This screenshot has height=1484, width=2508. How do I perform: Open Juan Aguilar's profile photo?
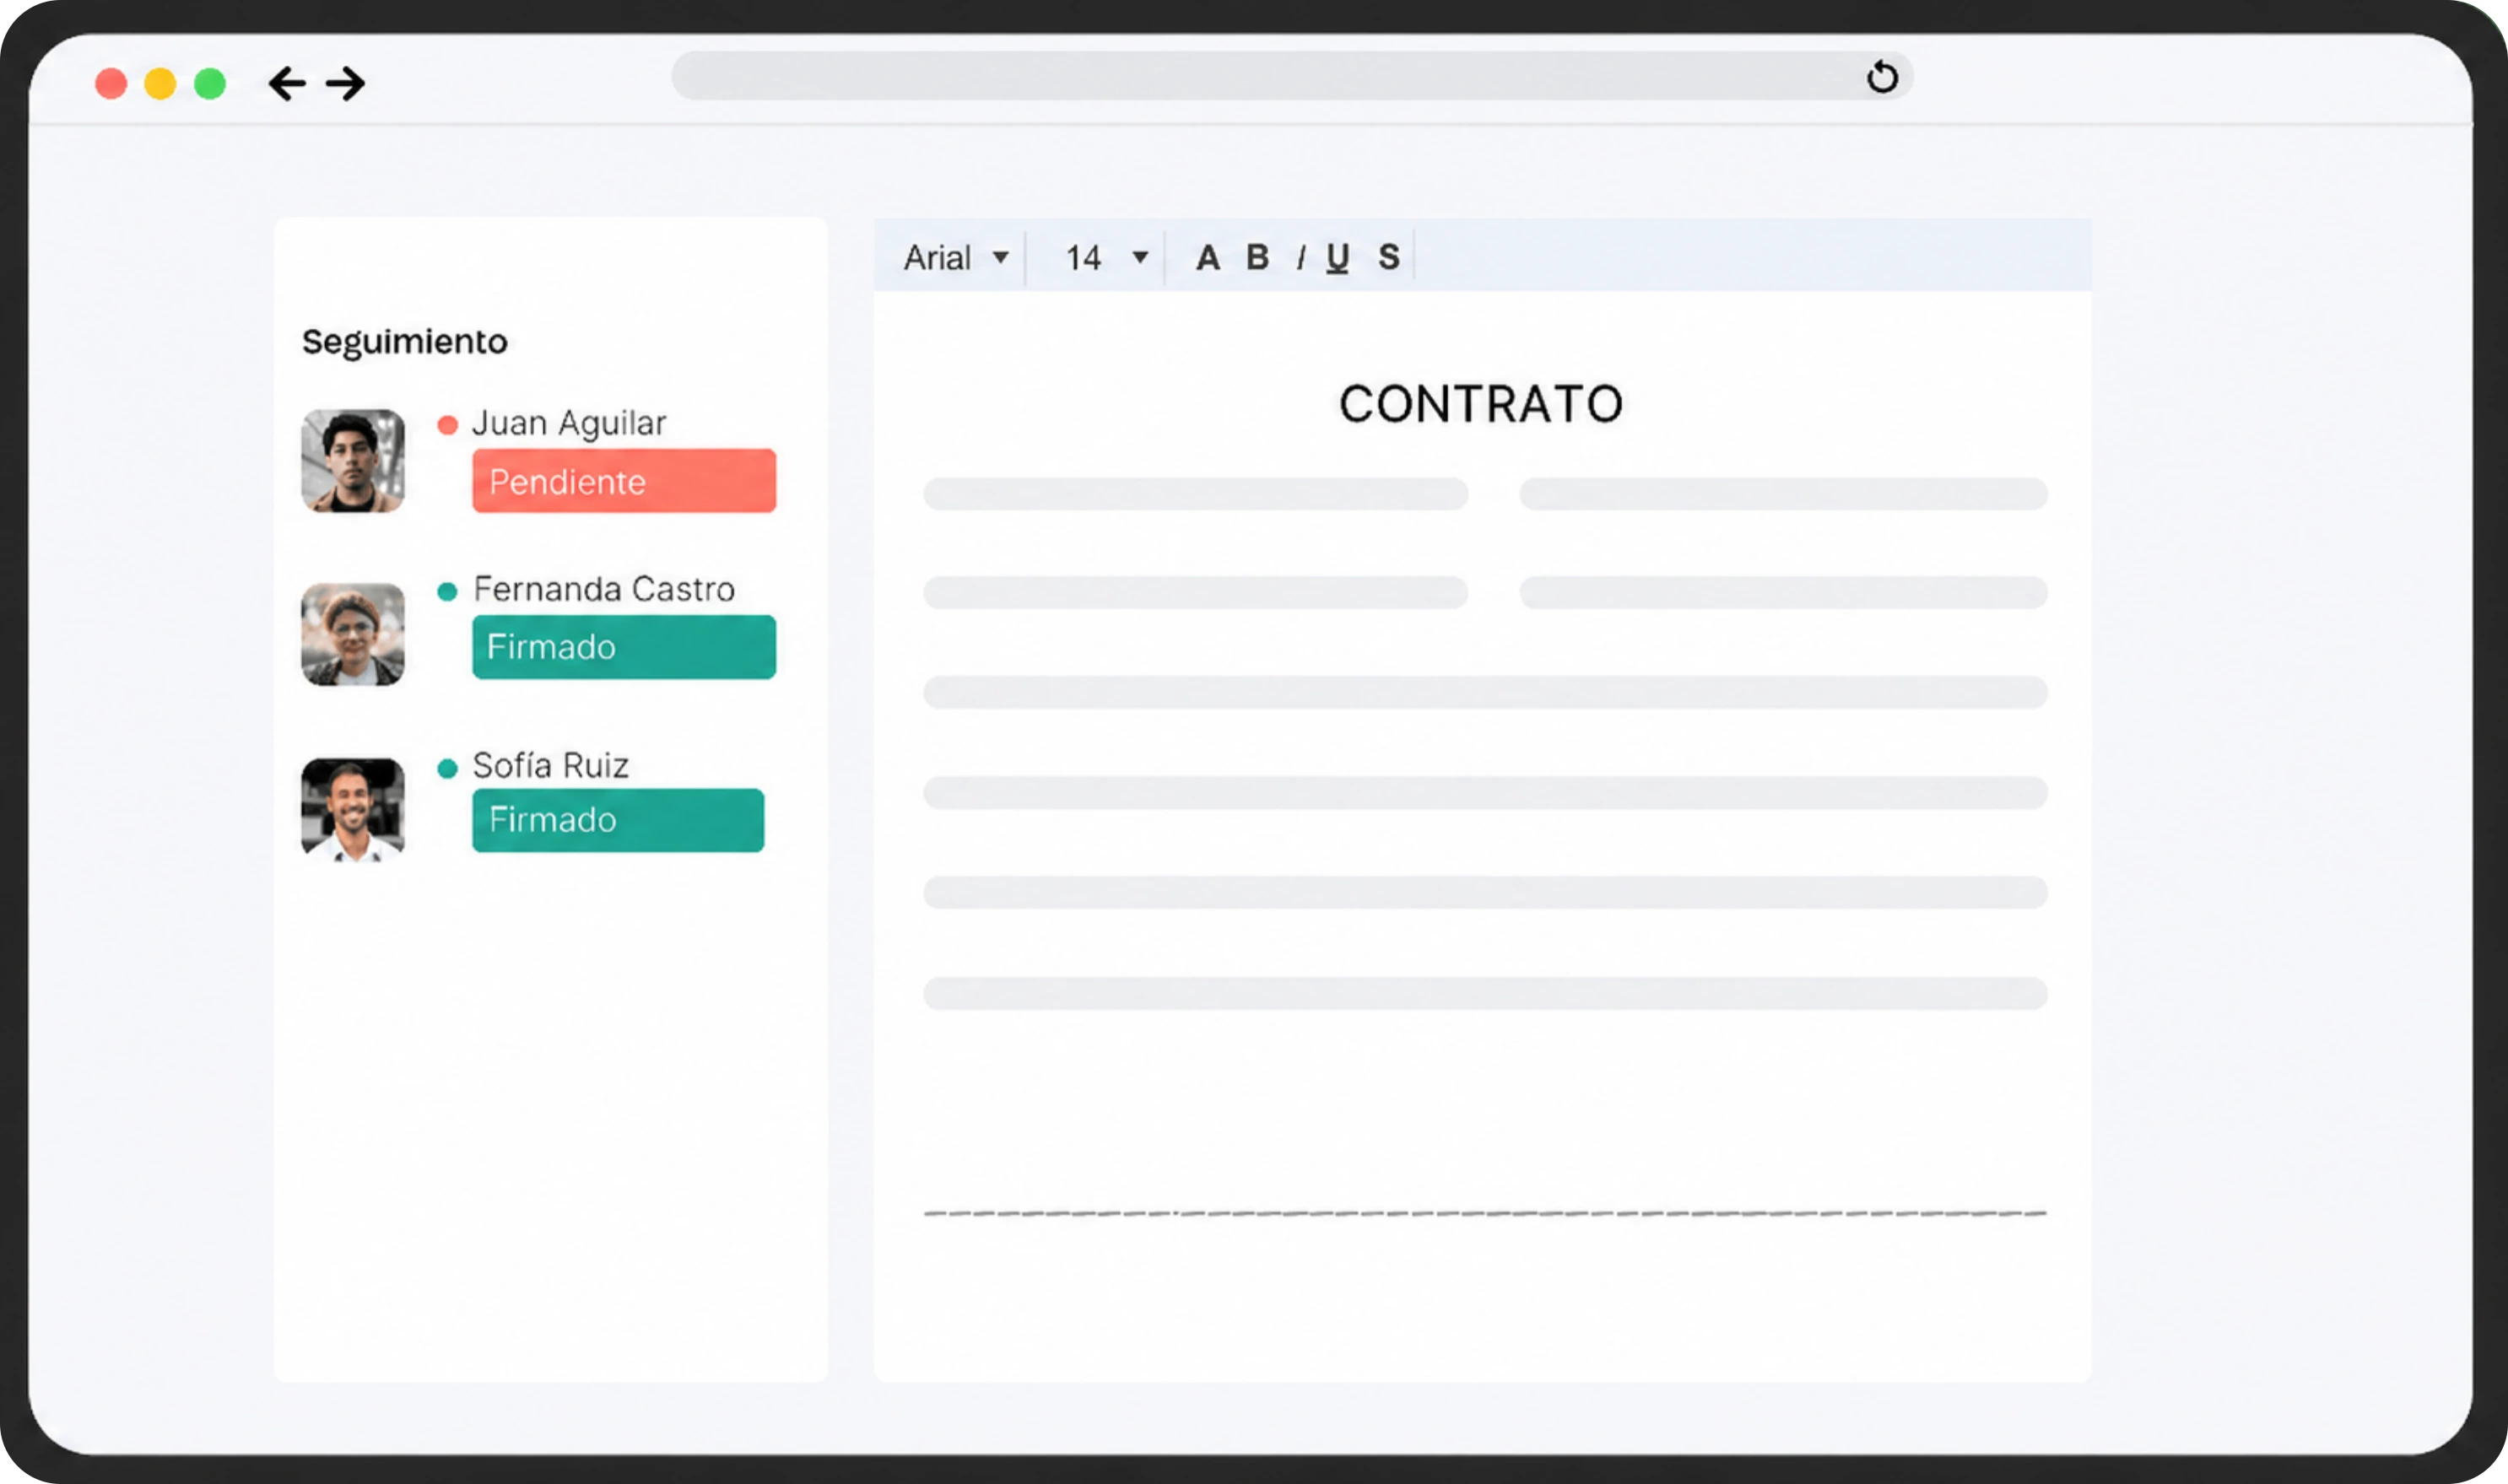click(353, 461)
